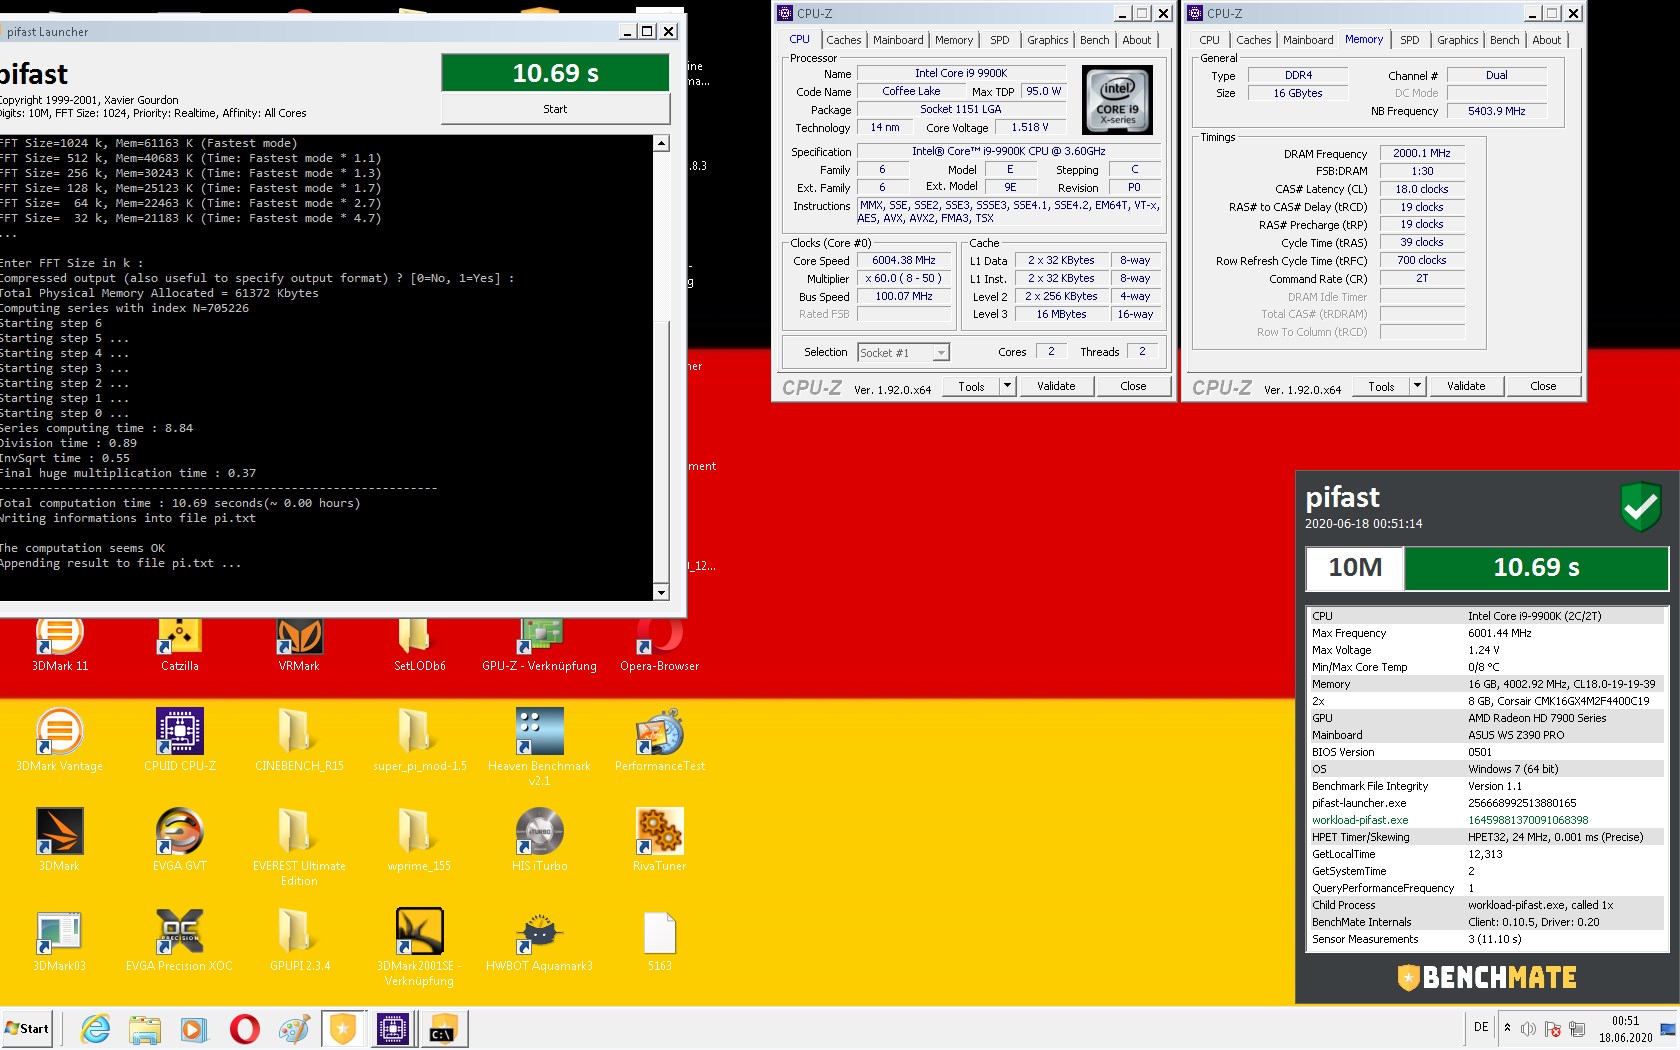Show hidden tray icons arrow
The width and height of the screenshot is (1680, 1050).
(1507, 1028)
